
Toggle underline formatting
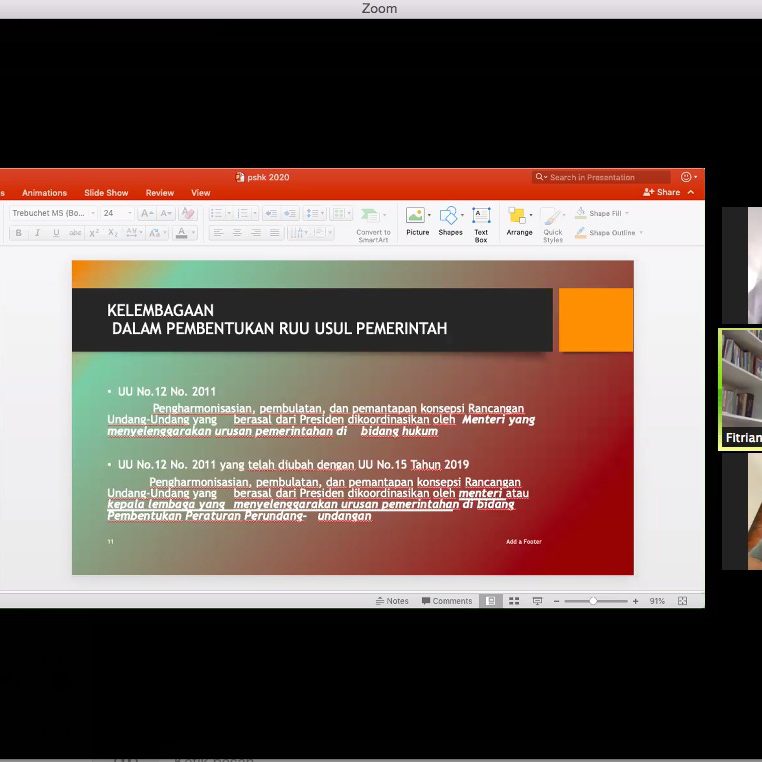point(56,233)
